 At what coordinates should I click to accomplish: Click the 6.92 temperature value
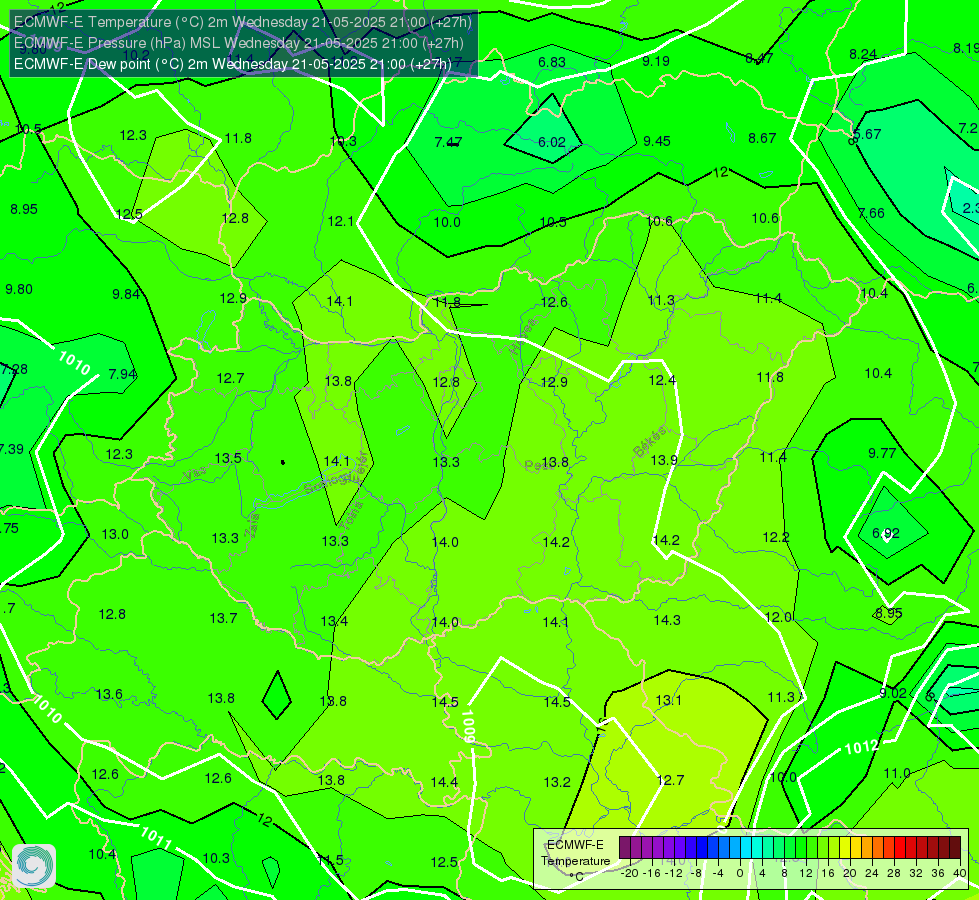(x=886, y=533)
